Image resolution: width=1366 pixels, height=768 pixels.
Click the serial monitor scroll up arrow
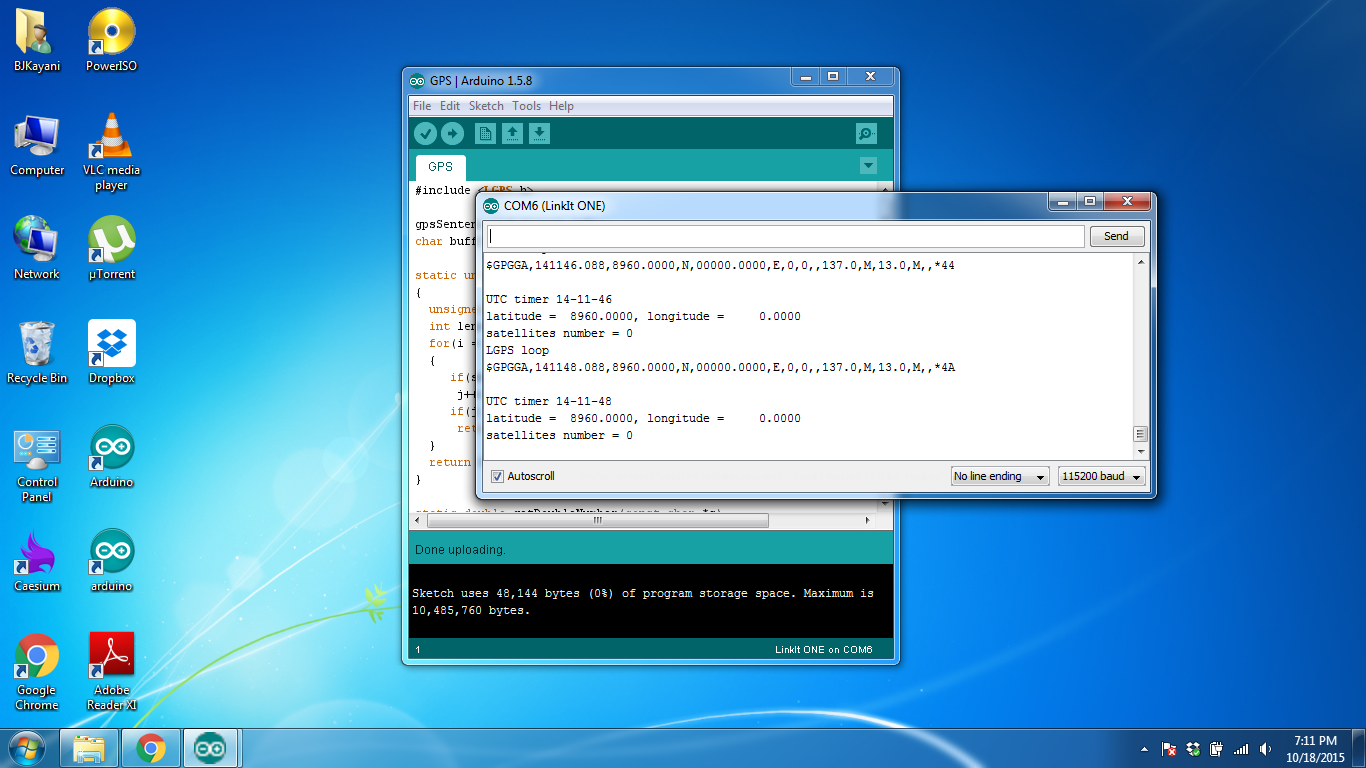point(1140,262)
